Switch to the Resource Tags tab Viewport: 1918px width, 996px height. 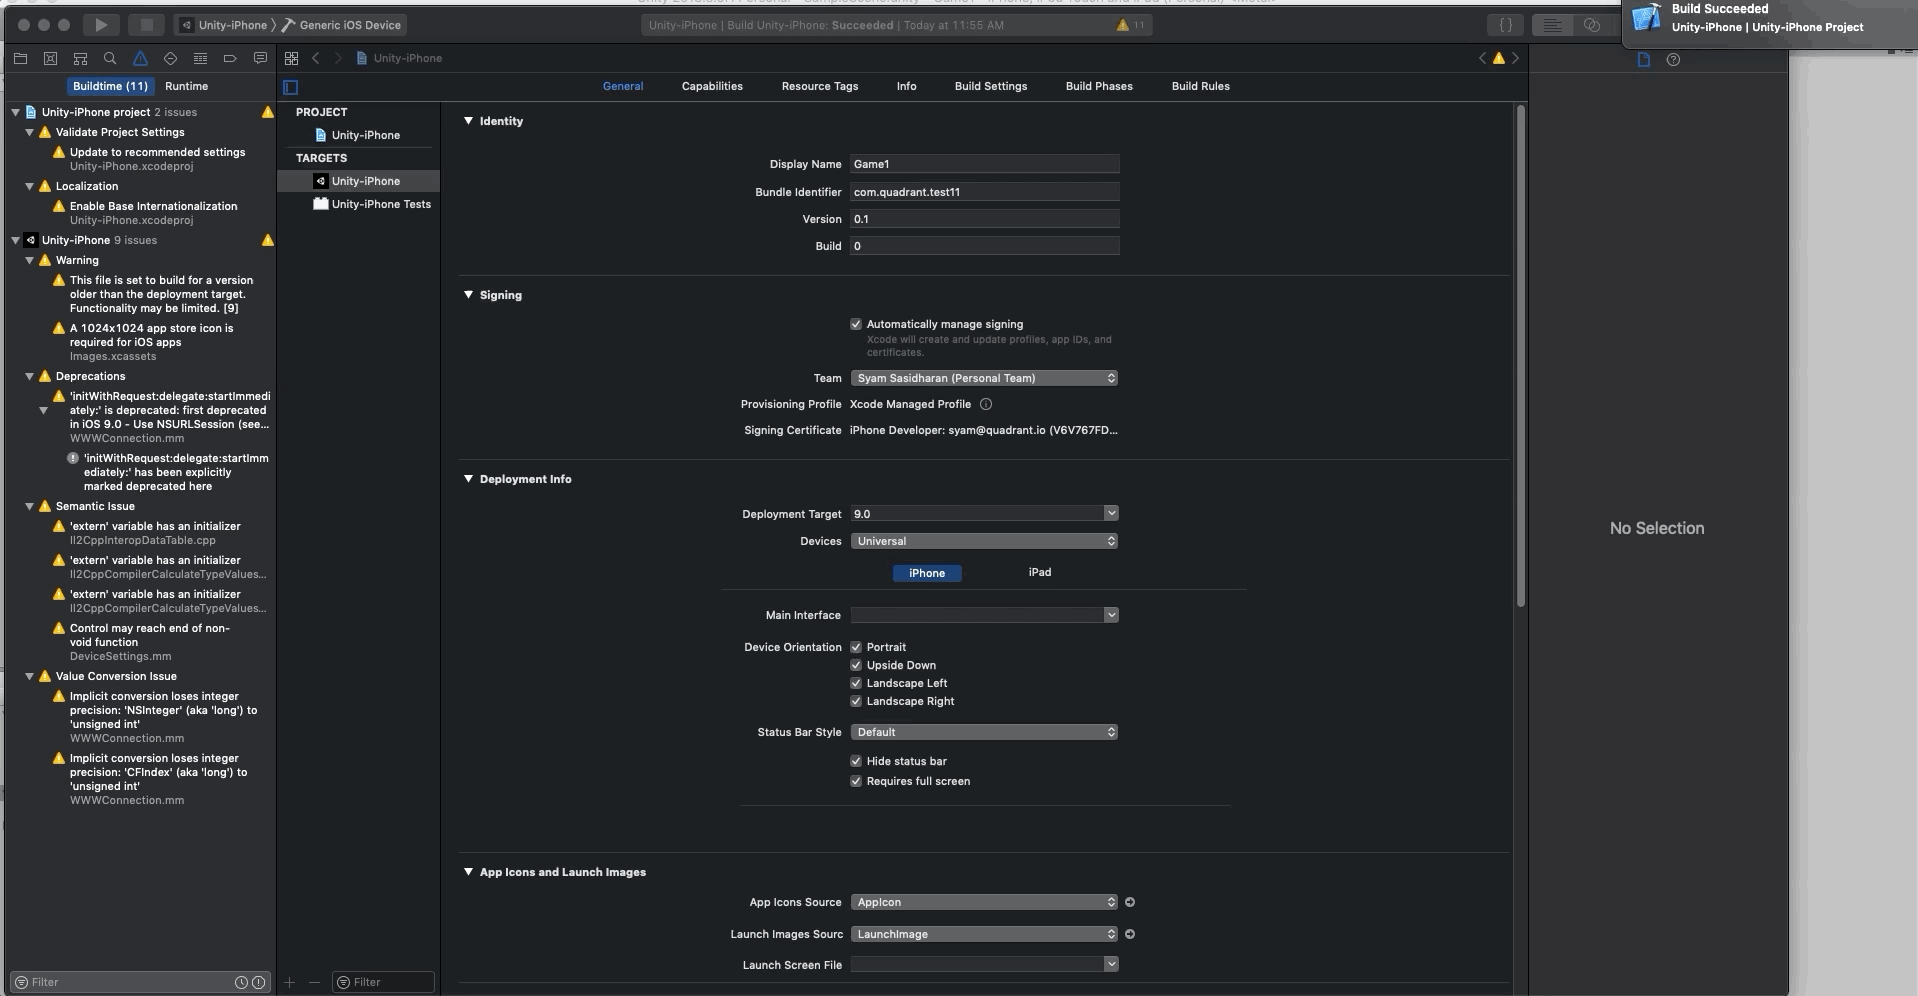[x=820, y=86]
